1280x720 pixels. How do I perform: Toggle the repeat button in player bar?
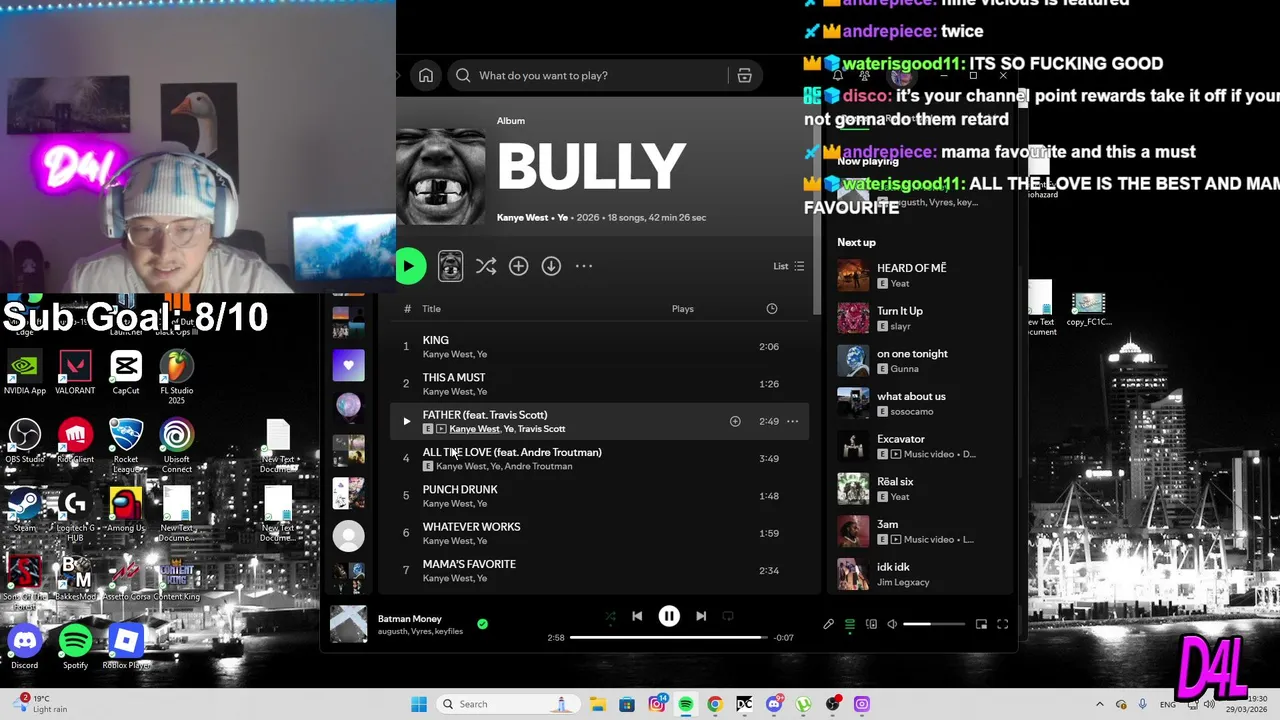[x=728, y=616]
